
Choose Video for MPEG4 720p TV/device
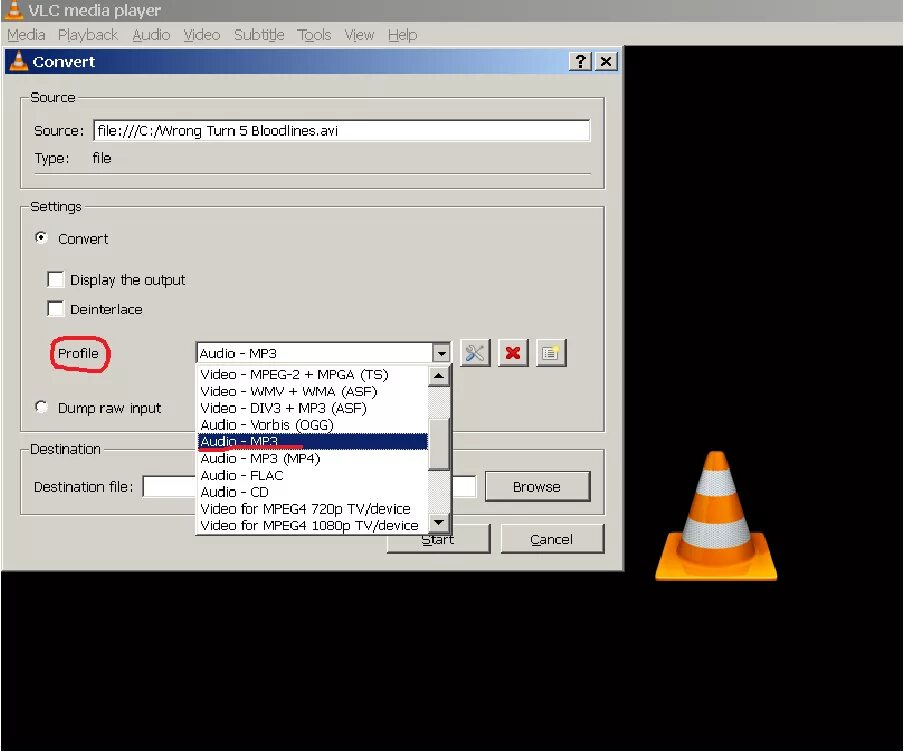(313, 509)
